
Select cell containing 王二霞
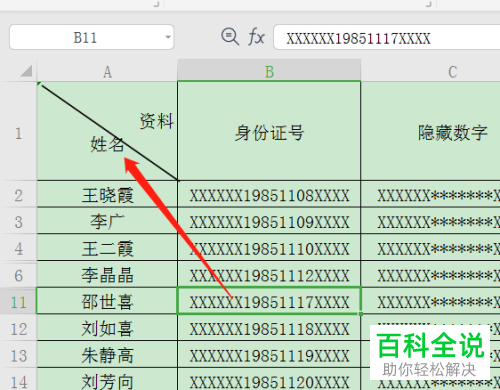click(107, 248)
